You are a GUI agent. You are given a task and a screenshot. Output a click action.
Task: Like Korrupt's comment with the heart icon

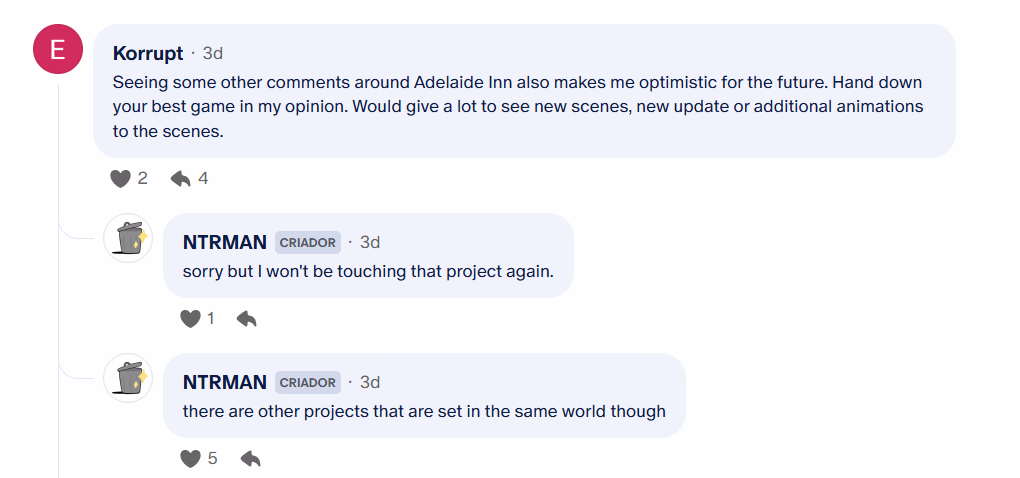pos(120,179)
